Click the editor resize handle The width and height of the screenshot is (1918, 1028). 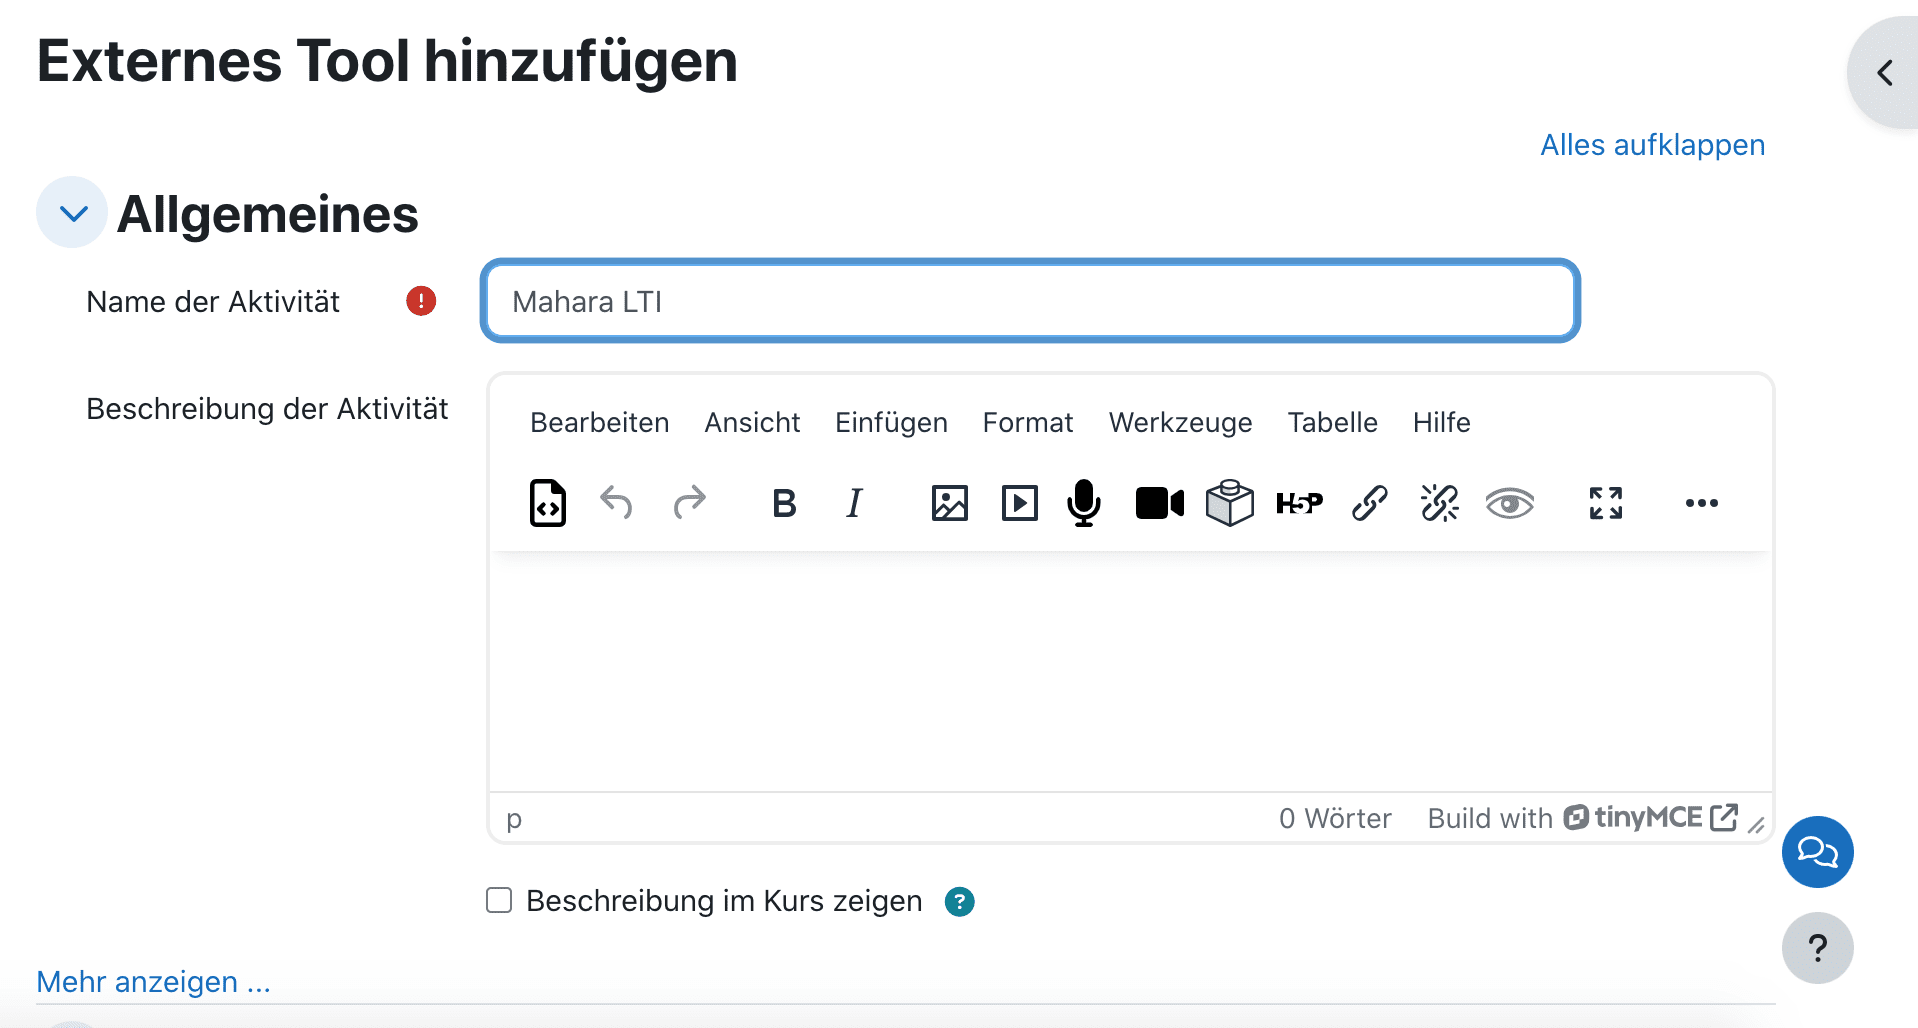tap(1756, 825)
